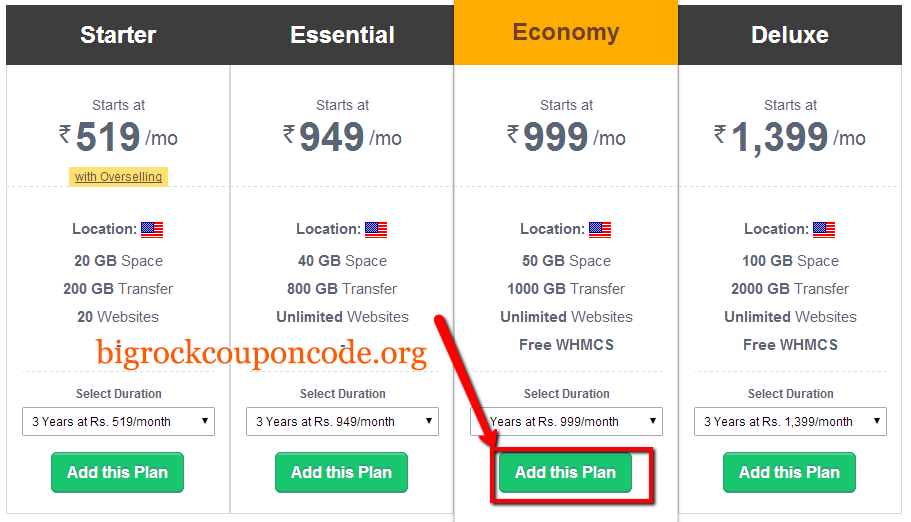Click the ₹1,399 /mo Deluxe price
This screenshot has width=911, height=522.
coord(790,138)
